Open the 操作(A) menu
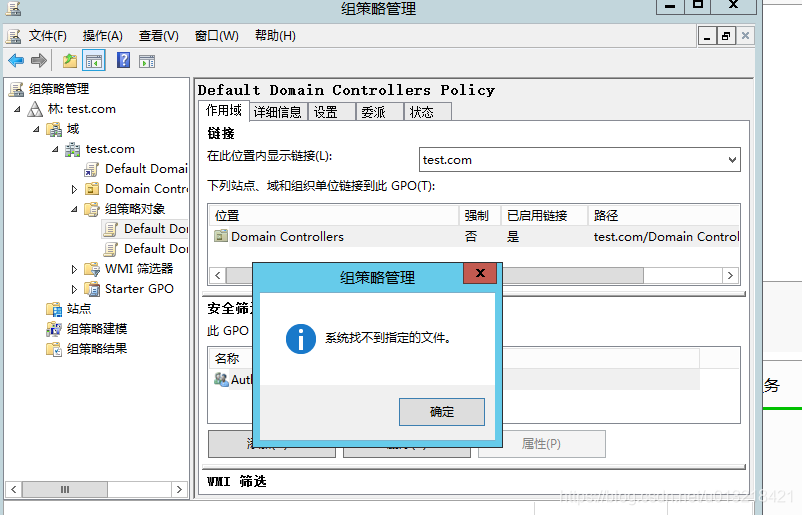802x515 pixels. [x=103, y=36]
